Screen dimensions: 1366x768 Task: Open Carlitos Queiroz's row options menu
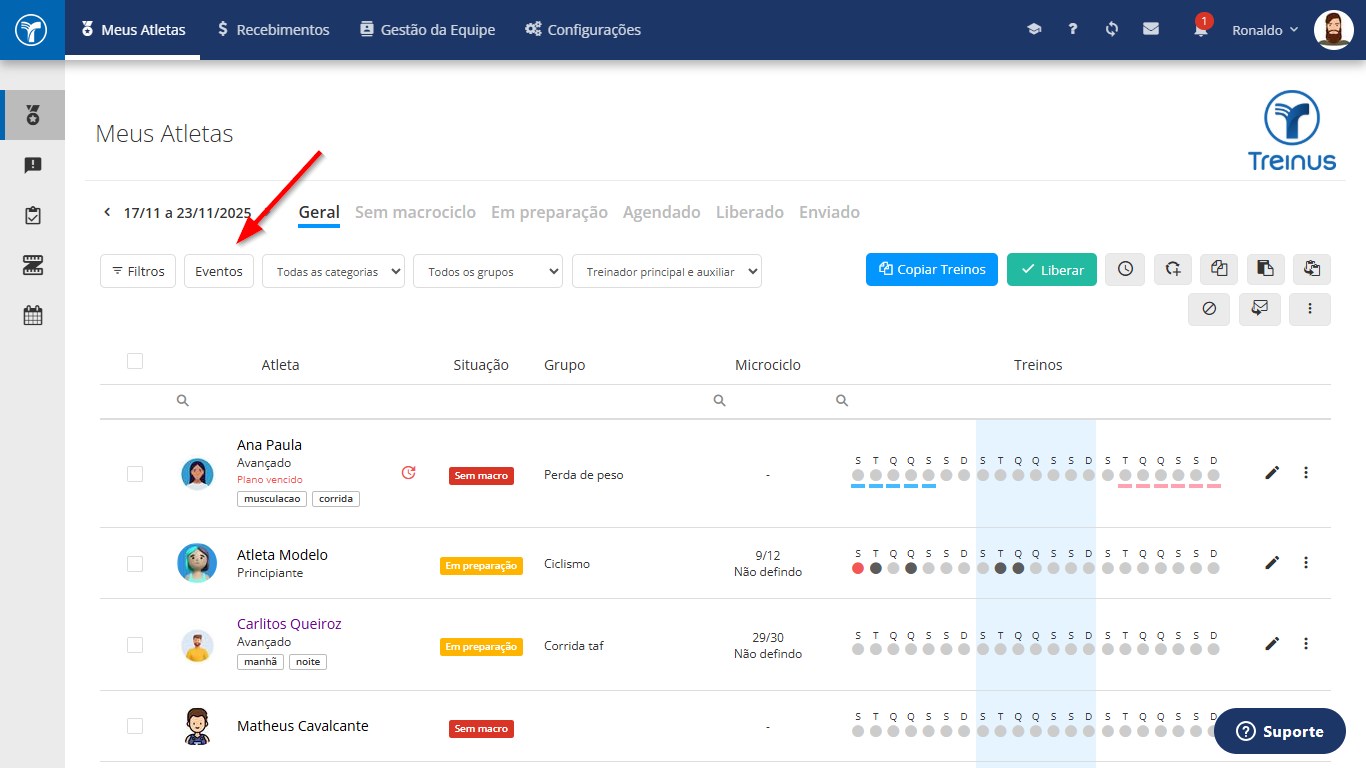[1306, 643]
